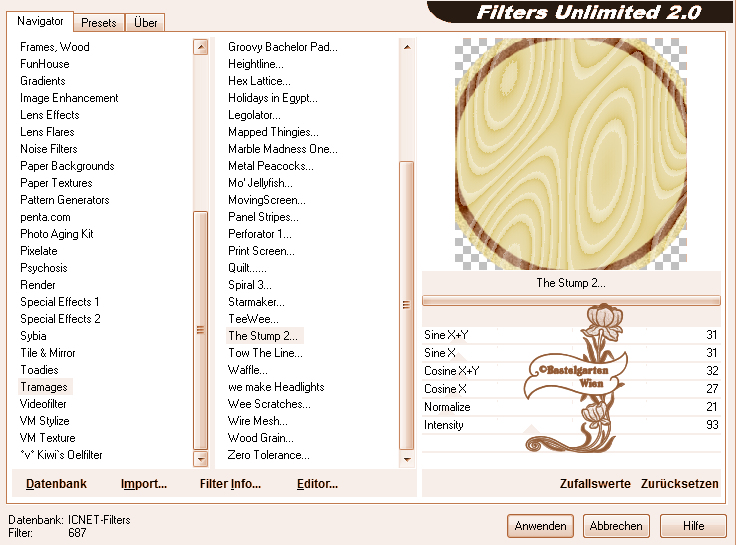Click the category list scrollbar thumb

(200, 330)
